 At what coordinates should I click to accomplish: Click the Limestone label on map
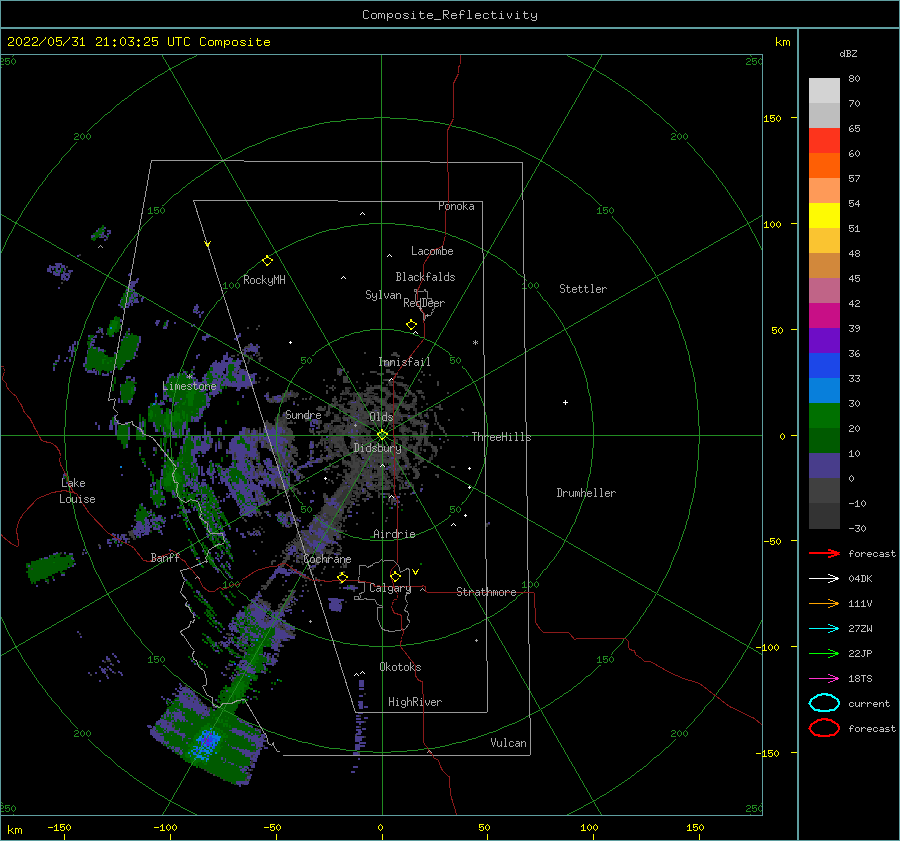click(x=189, y=386)
